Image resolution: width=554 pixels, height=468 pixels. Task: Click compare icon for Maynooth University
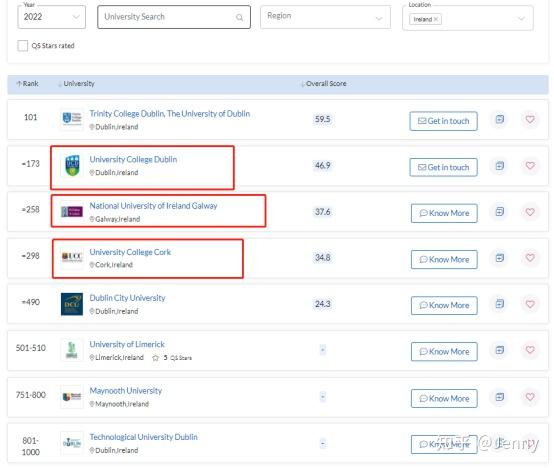(500, 397)
